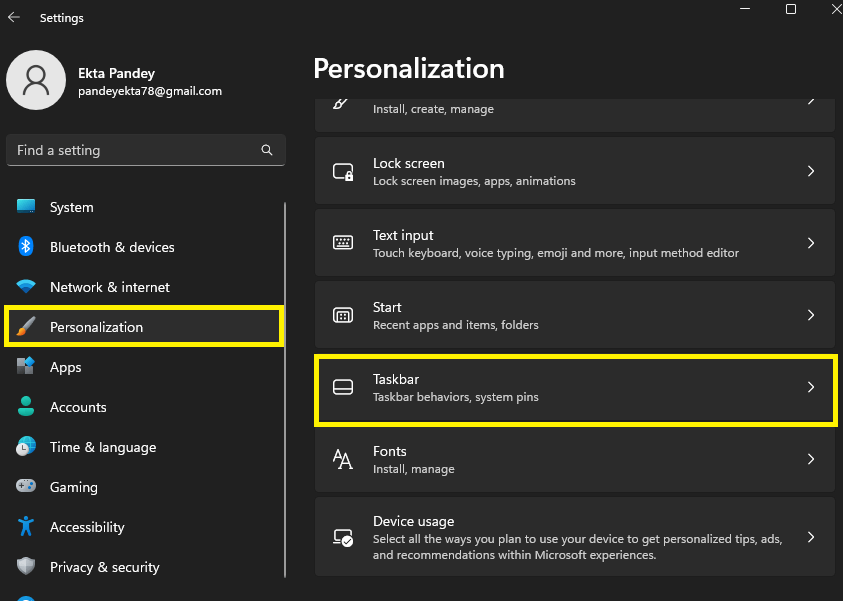Click the Device usage icon
Image resolution: width=843 pixels, height=601 pixels.
[343, 537]
